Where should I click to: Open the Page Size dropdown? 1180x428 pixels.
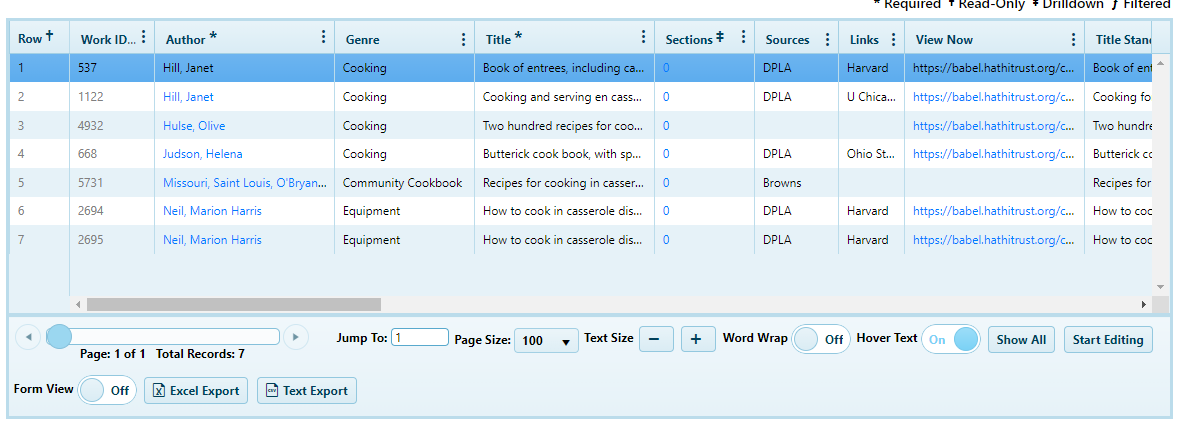(548, 341)
